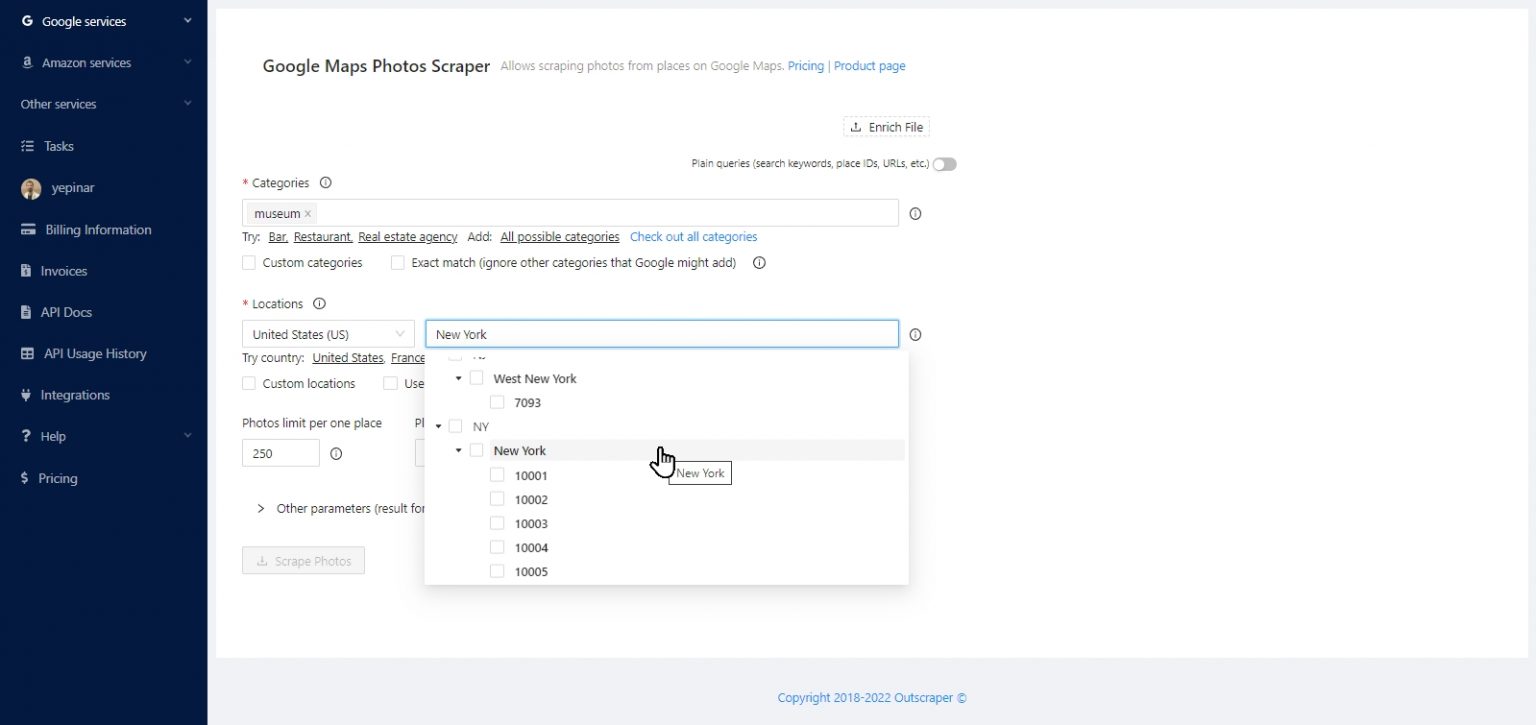
Task: Open the Check out all categories link
Action: [x=693, y=237]
